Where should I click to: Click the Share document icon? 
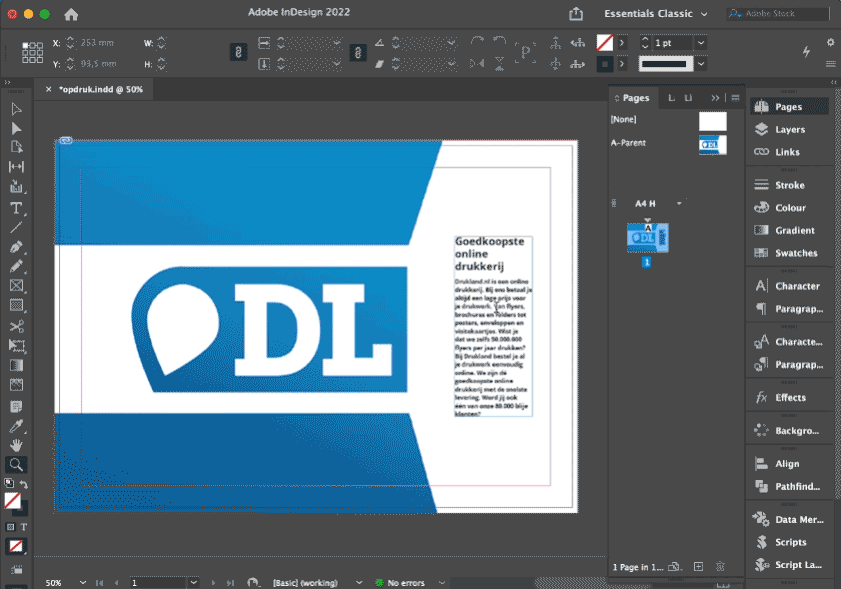576,13
